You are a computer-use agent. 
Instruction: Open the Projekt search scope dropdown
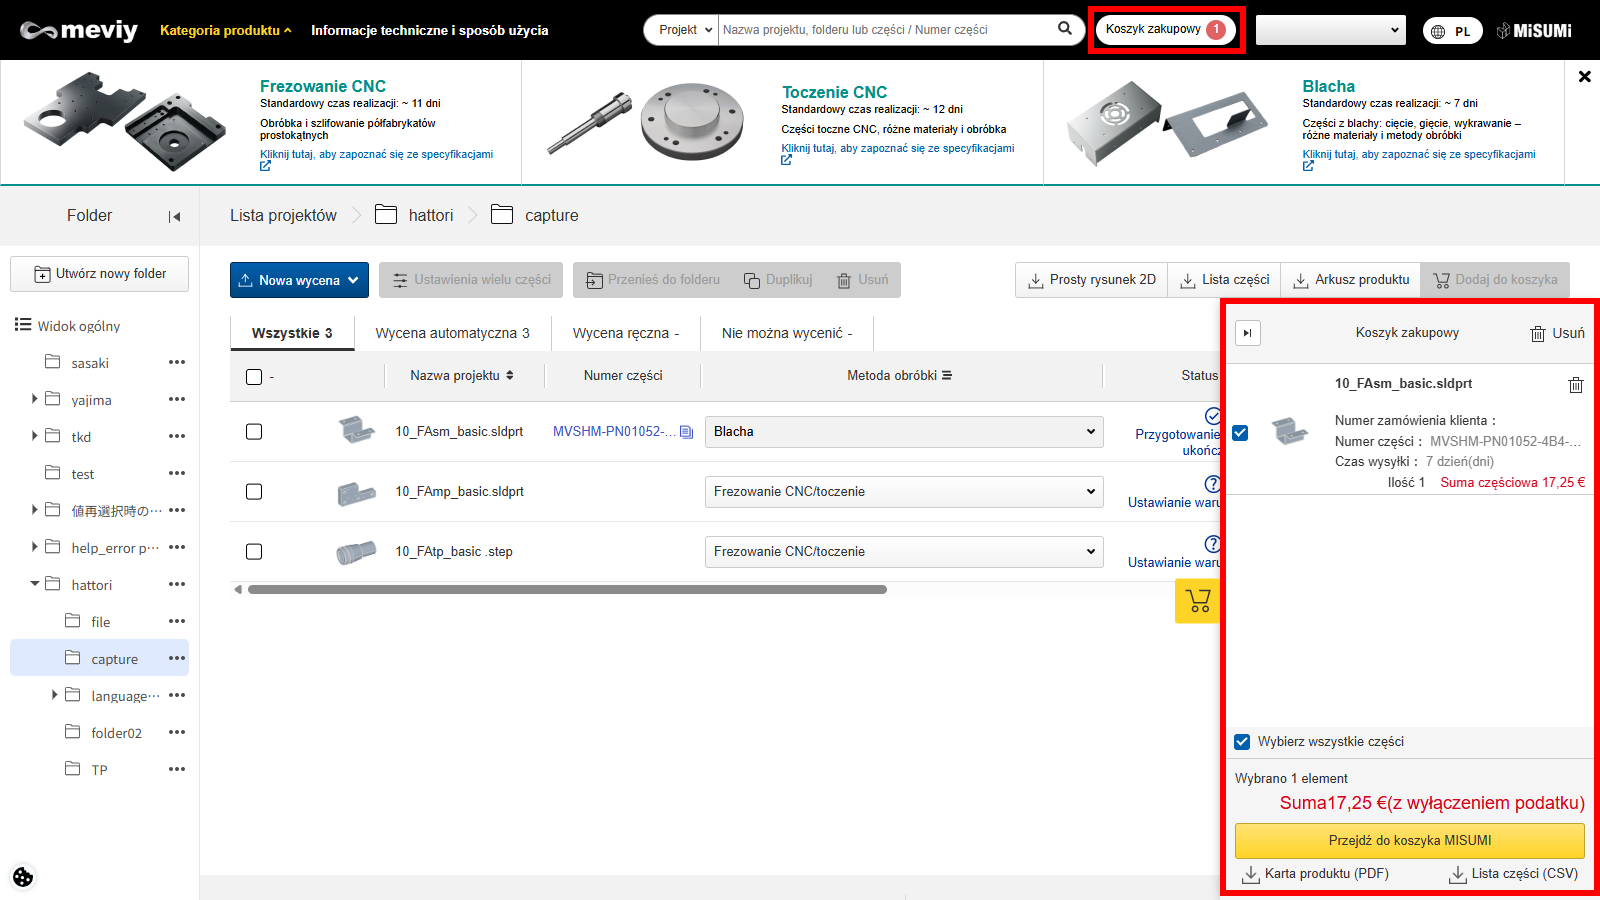point(685,30)
